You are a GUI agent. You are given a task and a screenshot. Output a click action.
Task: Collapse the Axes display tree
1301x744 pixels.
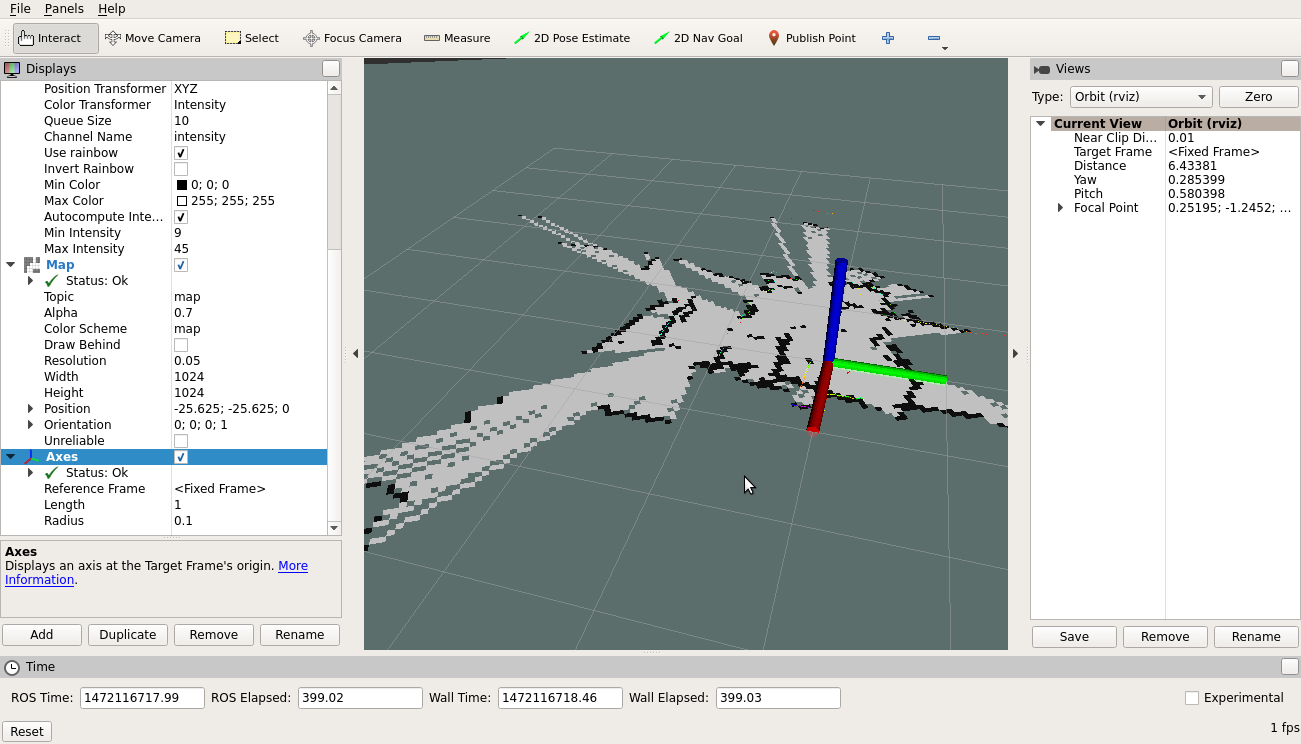pos(11,457)
